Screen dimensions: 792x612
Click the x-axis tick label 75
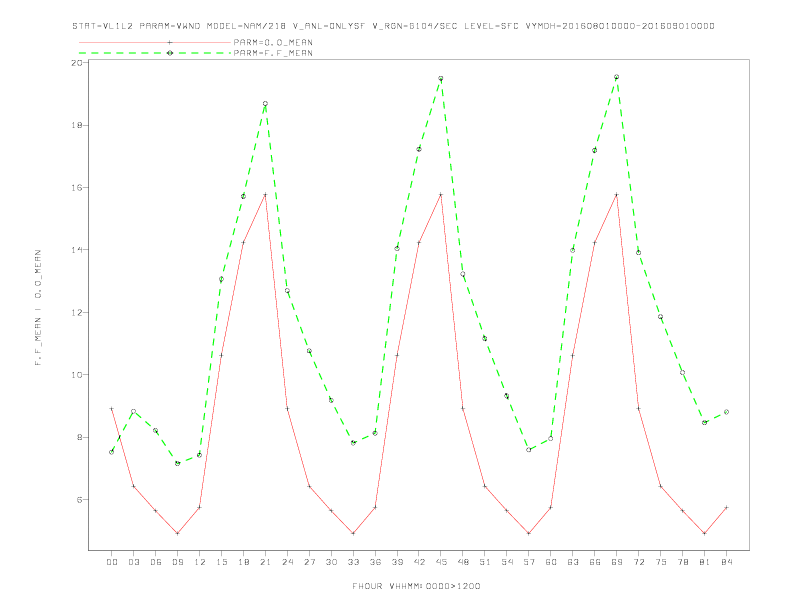(x=661, y=562)
